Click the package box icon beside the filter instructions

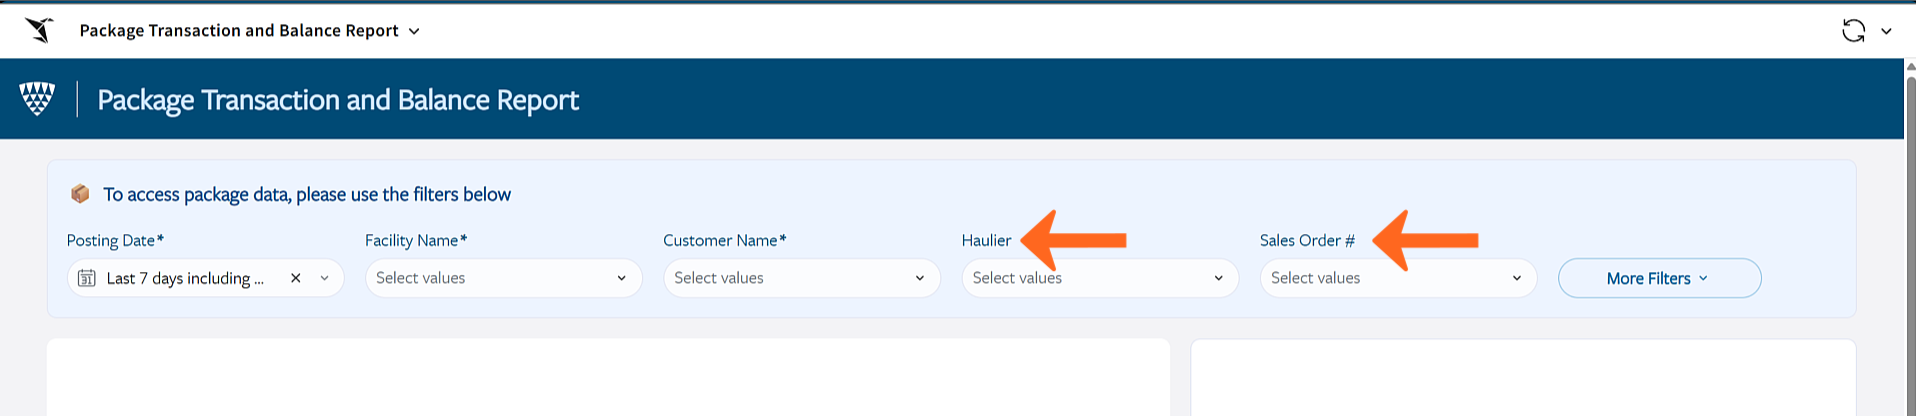click(80, 194)
